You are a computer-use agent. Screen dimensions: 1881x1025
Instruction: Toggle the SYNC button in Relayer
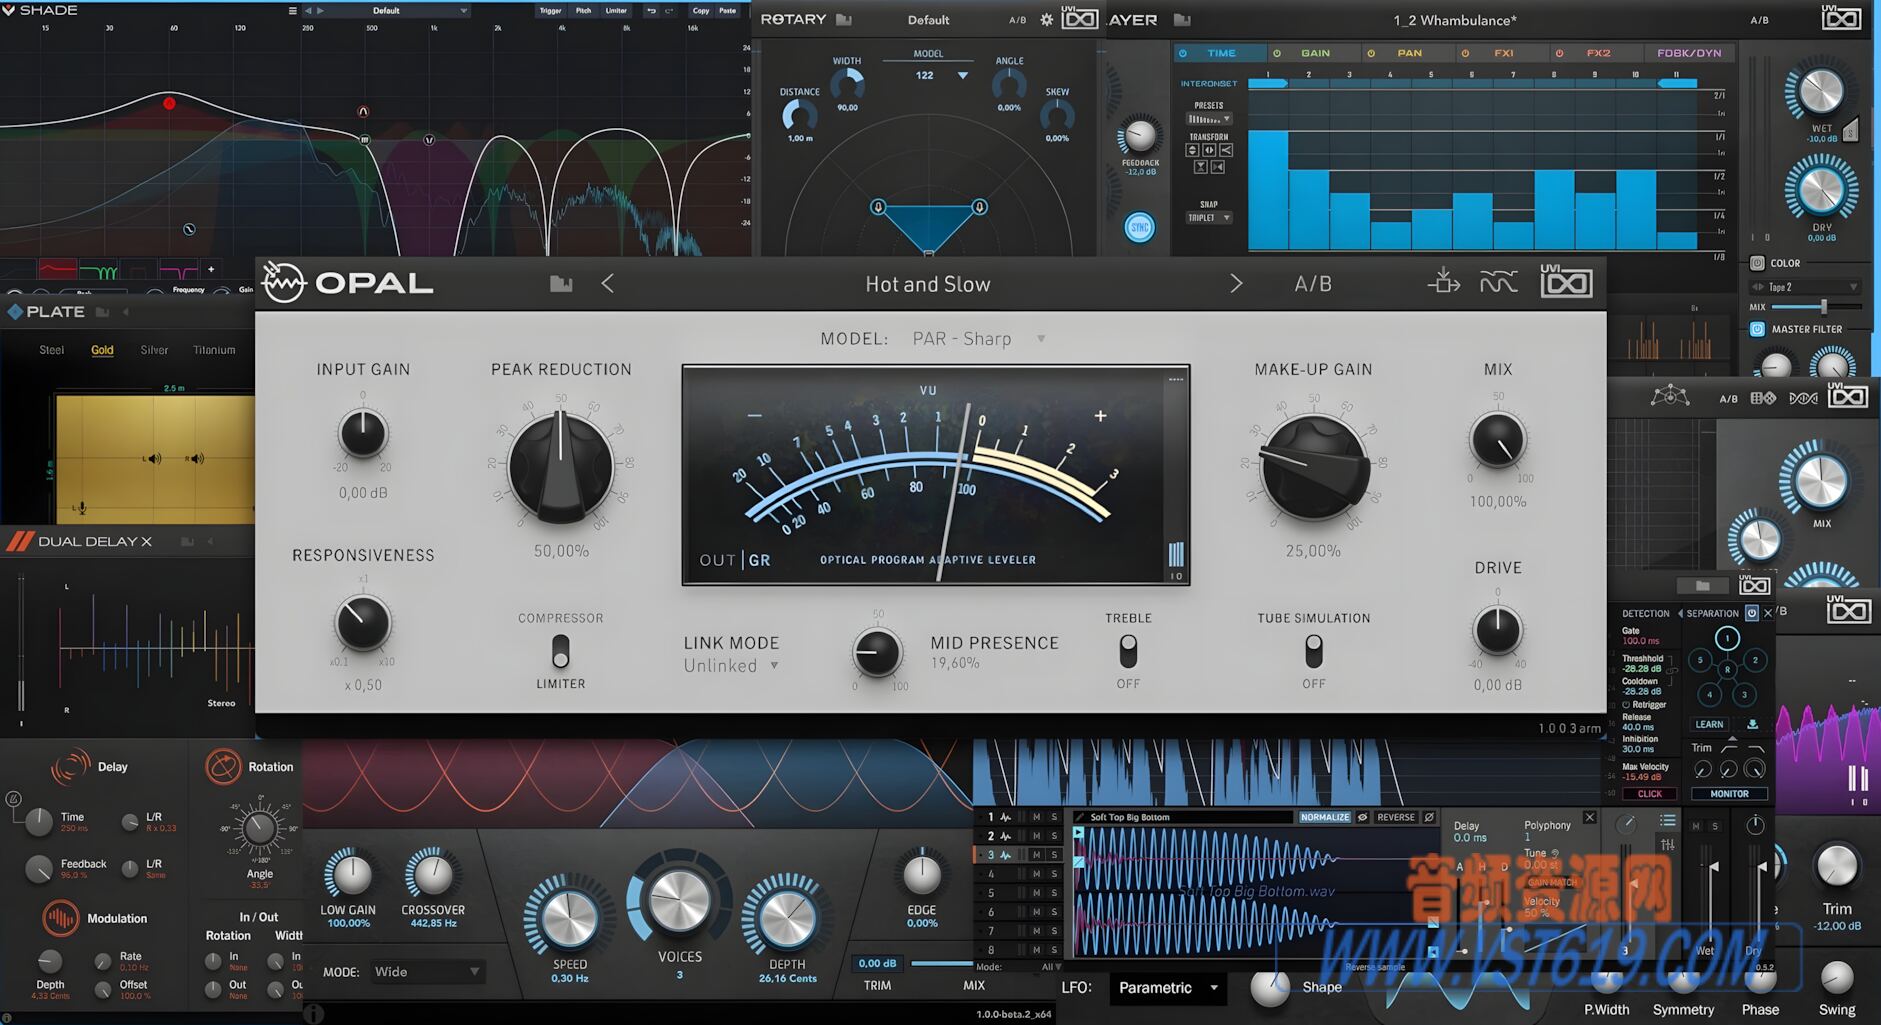point(1139,227)
